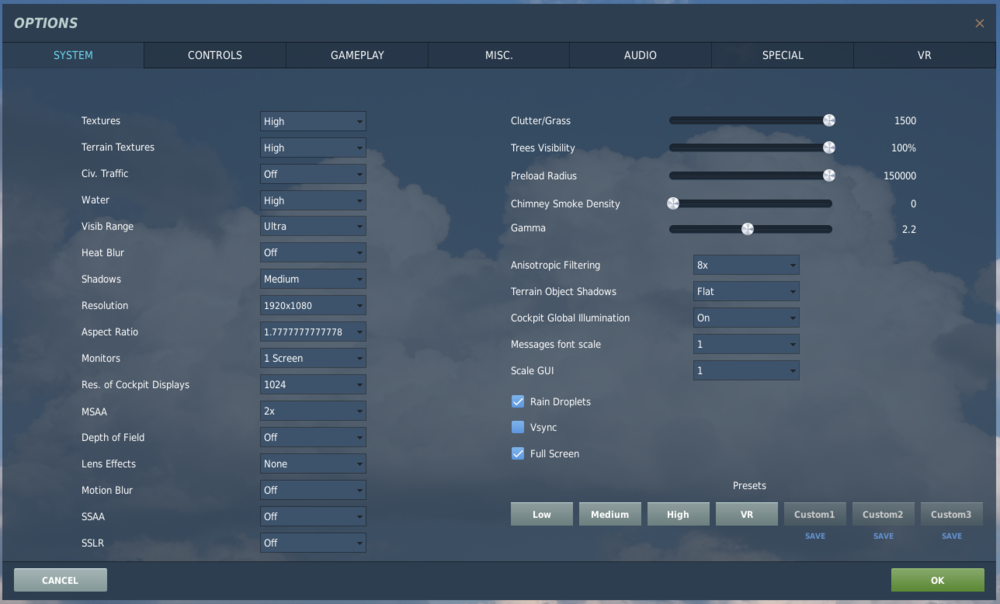Disable Rain Droplets
This screenshot has width=1000, height=604.
518,401
